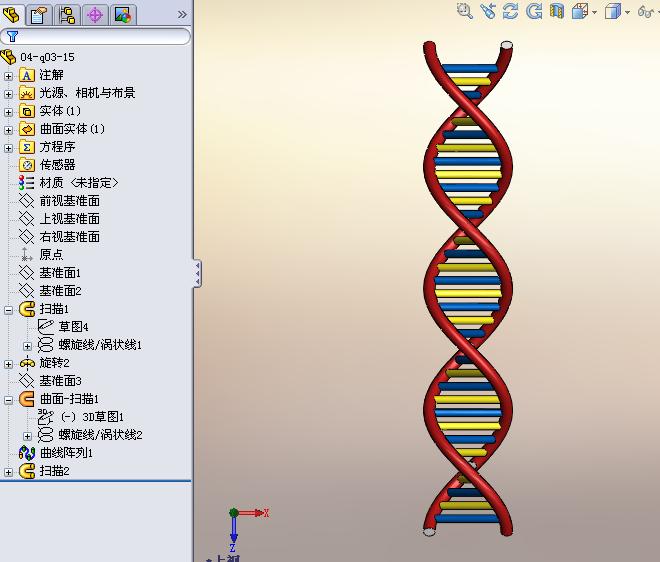Click the 方程序 equations sigma icon
This screenshot has height=562, width=660.
pyautogui.click(x=27, y=147)
